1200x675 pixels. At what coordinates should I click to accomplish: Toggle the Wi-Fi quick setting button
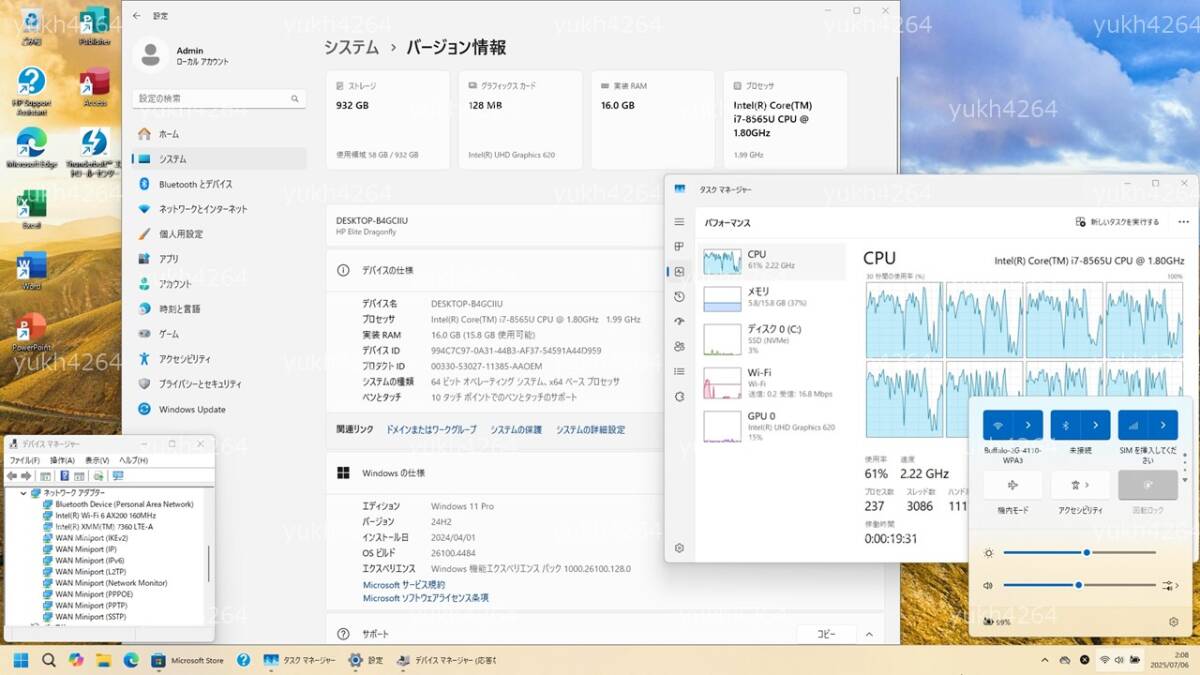(998, 425)
